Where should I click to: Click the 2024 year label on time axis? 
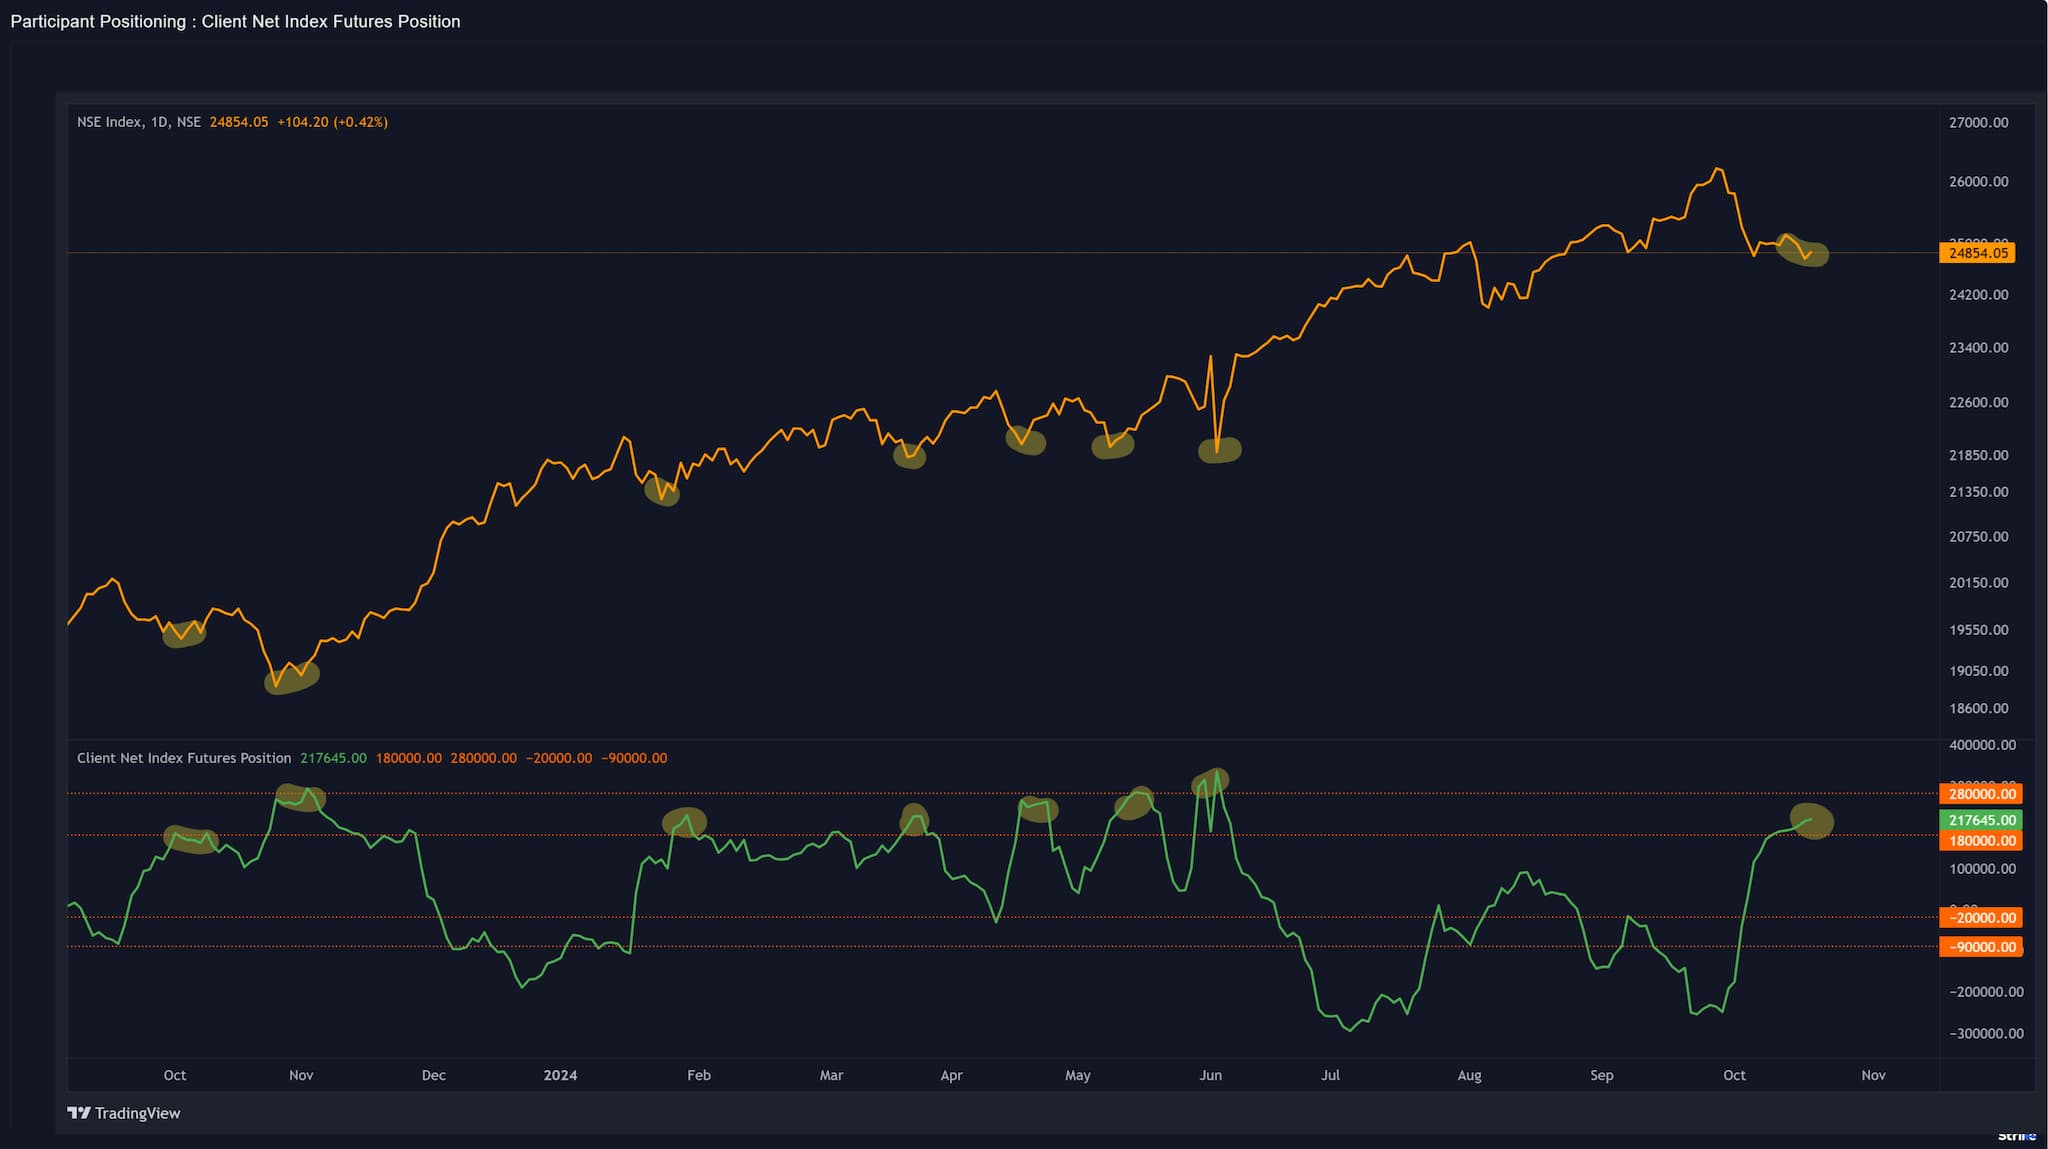tap(560, 1075)
